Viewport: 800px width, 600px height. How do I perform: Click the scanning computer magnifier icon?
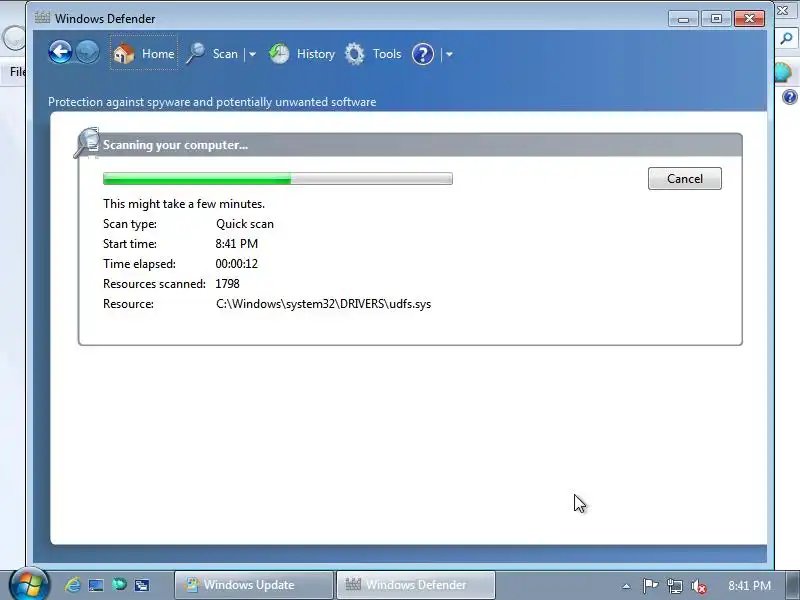tap(87, 142)
